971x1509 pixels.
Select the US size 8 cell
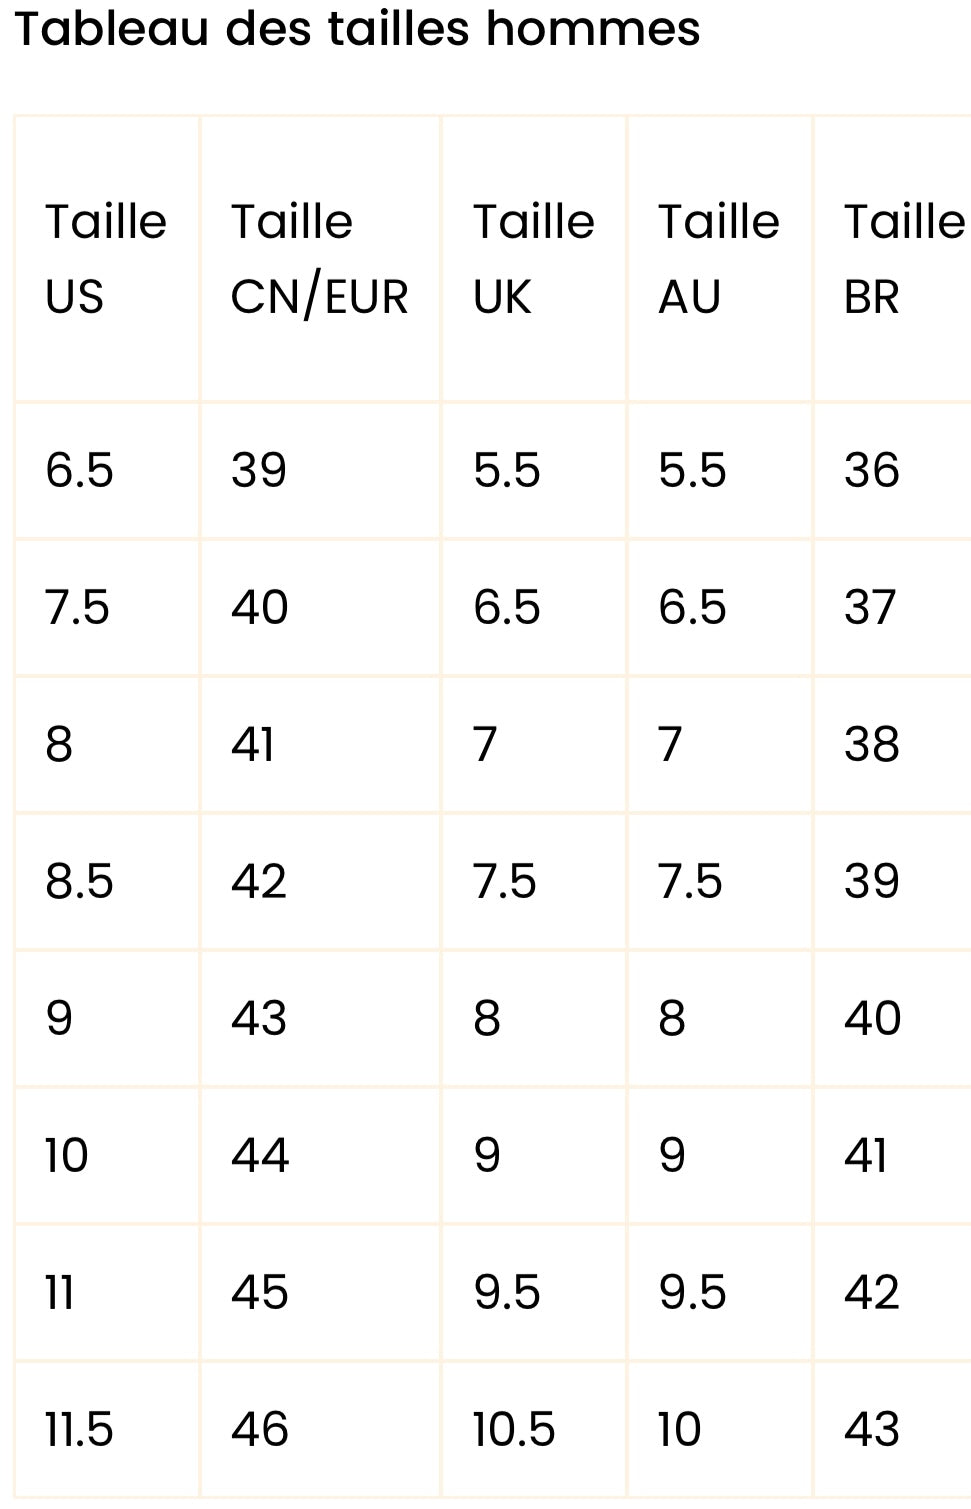[107, 744]
